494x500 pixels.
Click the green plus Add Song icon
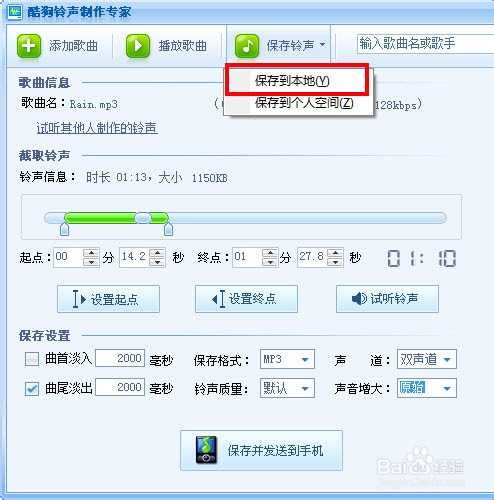pyautogui.click(x=29, y=46)
